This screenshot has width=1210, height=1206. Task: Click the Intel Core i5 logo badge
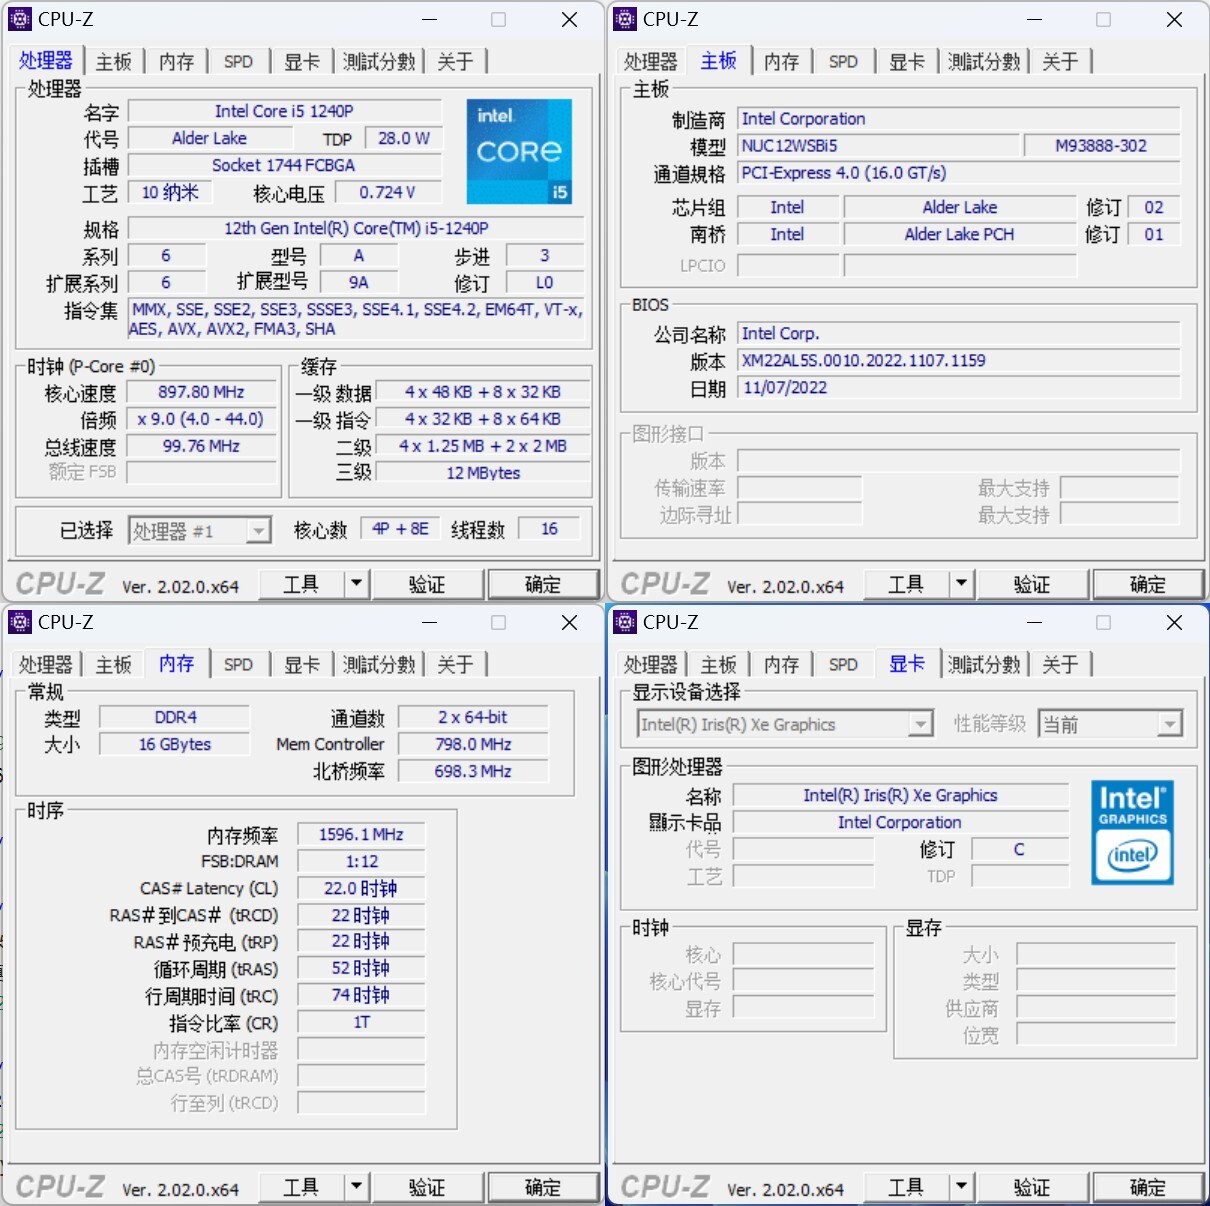coord(519,151)
